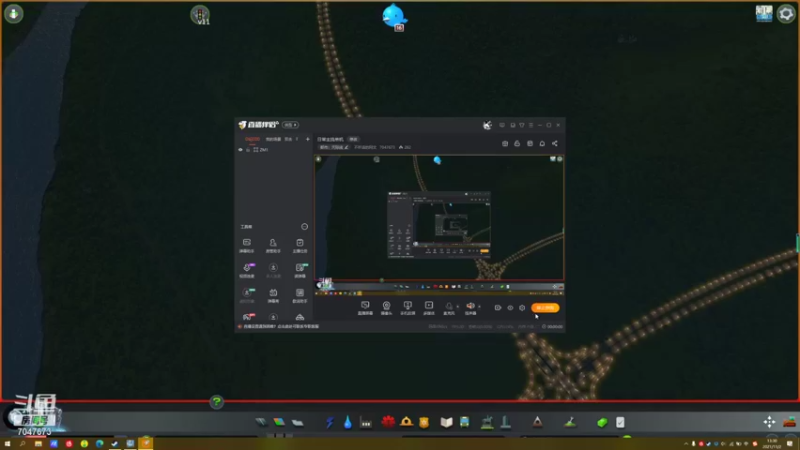Screen dimensions: 800x450
Task: Expand the speaker dropdown arrow
Action: click(479, 307)
